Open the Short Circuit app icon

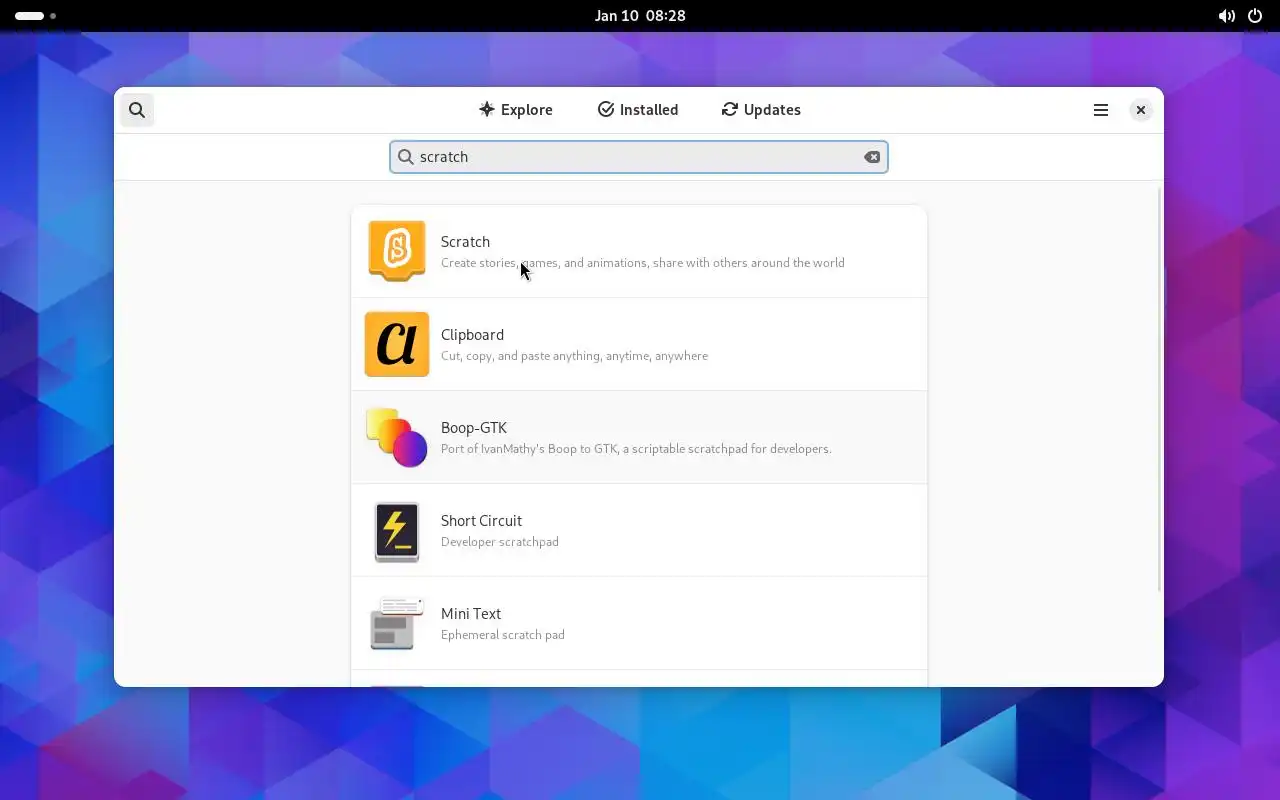(x=397, y=530)
